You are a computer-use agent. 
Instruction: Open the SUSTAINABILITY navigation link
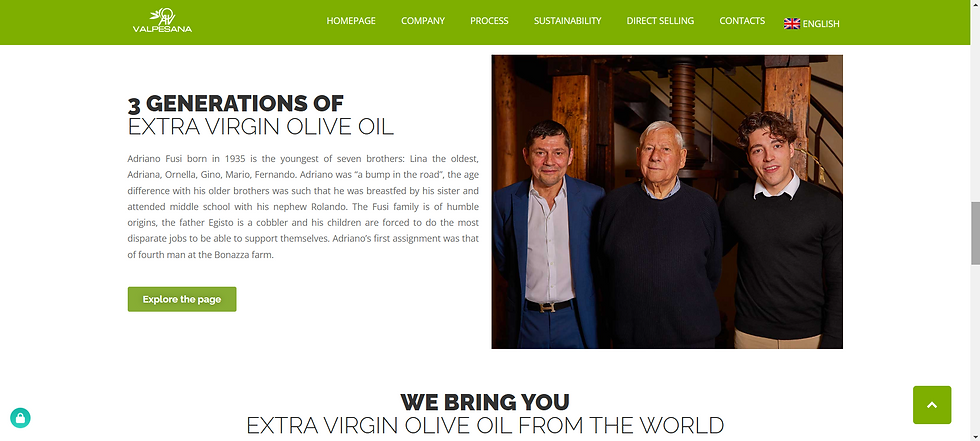click(x=568, y=21)
